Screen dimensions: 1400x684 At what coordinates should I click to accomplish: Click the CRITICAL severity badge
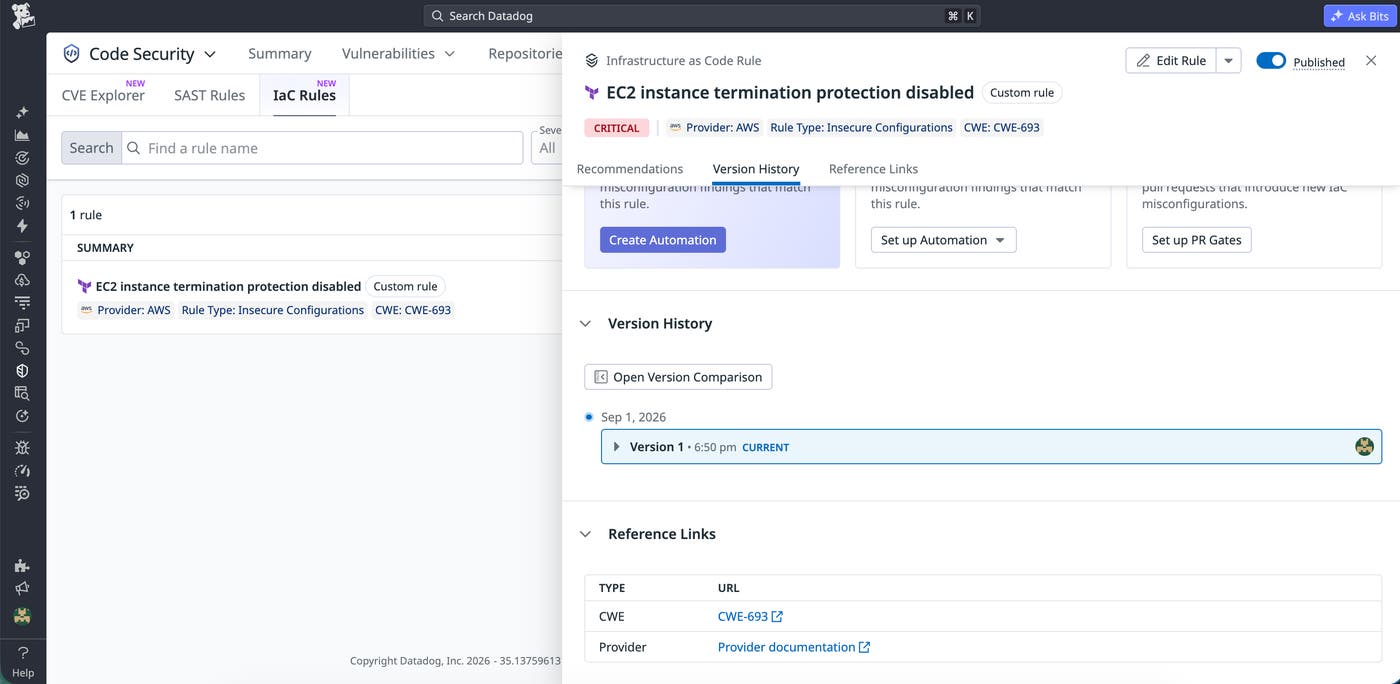click(x=616, y=128)
